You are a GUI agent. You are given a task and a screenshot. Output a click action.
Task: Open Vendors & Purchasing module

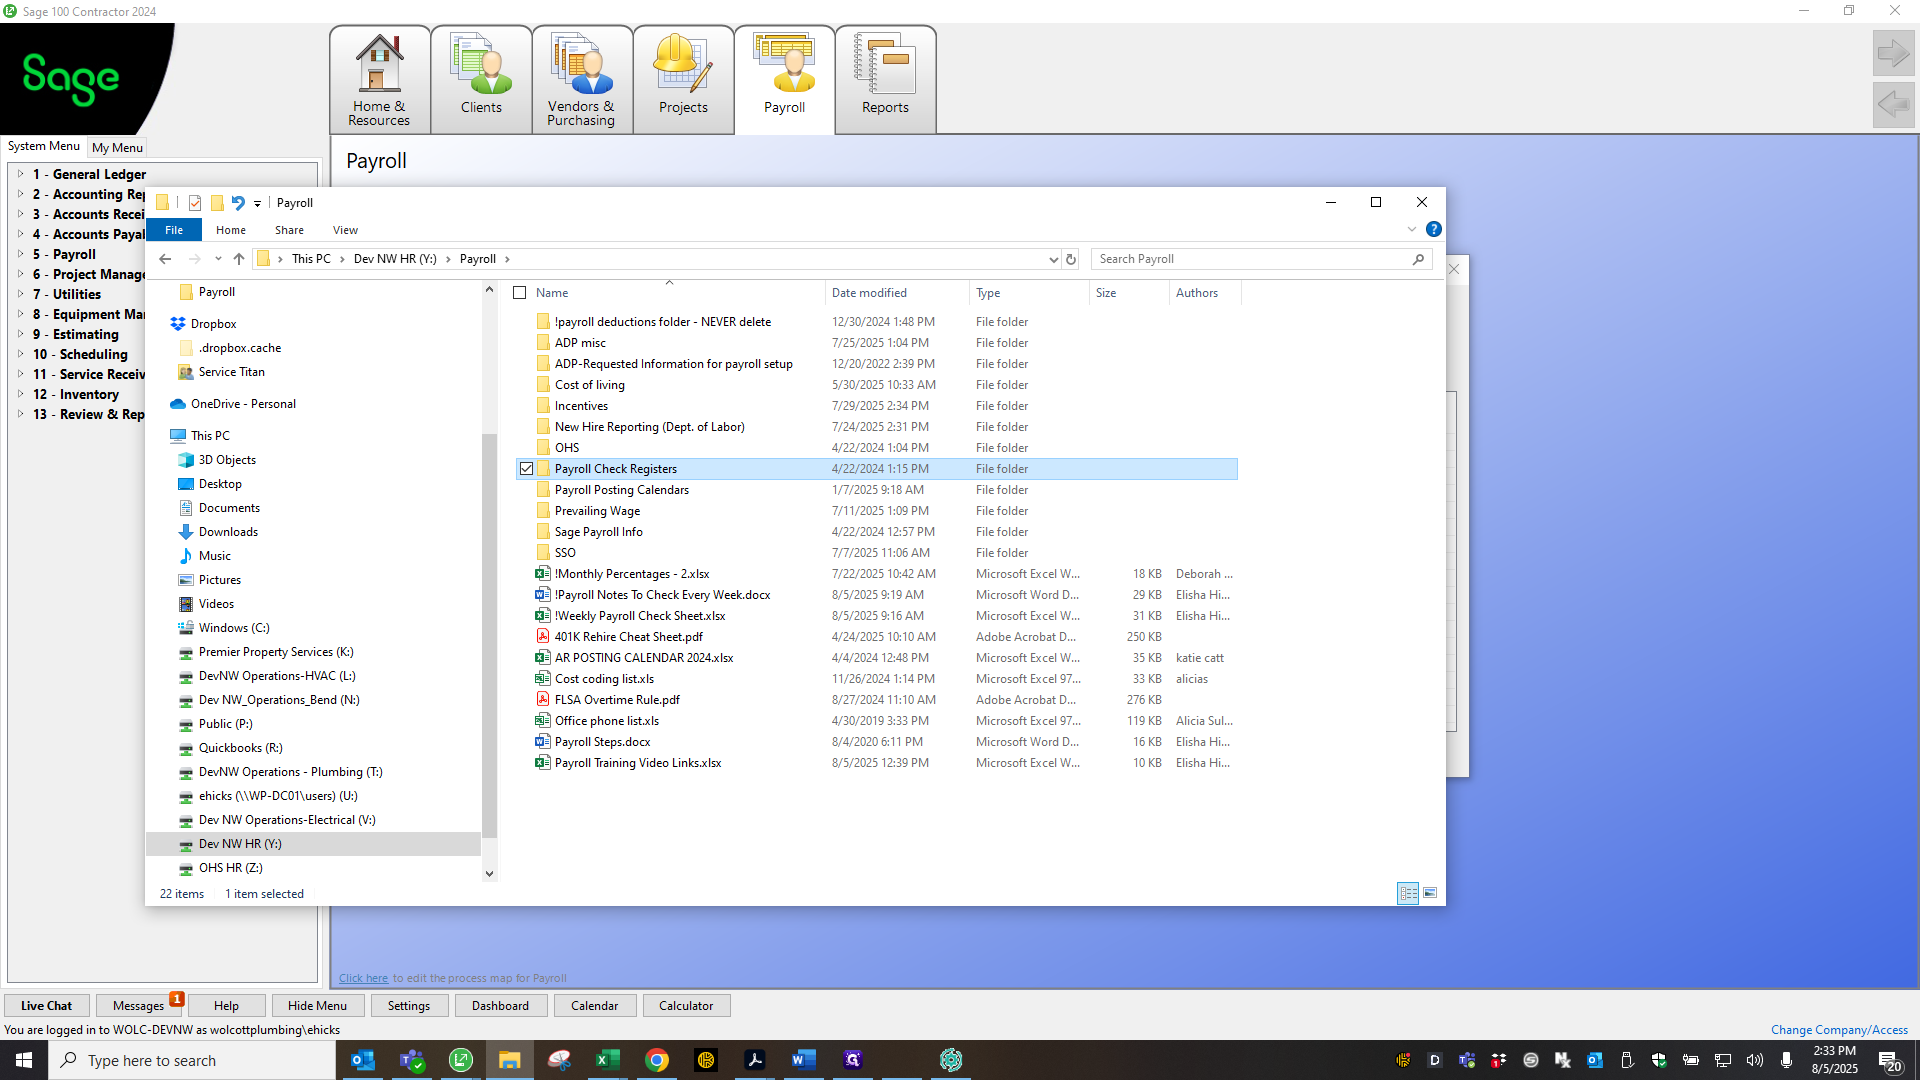click(x=581, y=80)
